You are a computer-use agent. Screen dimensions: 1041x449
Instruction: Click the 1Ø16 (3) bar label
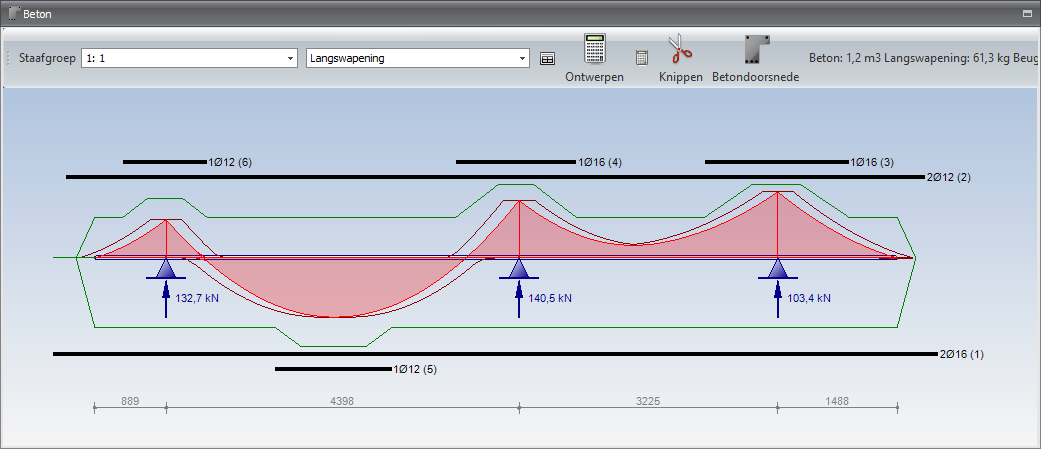[x=871, y=162]
